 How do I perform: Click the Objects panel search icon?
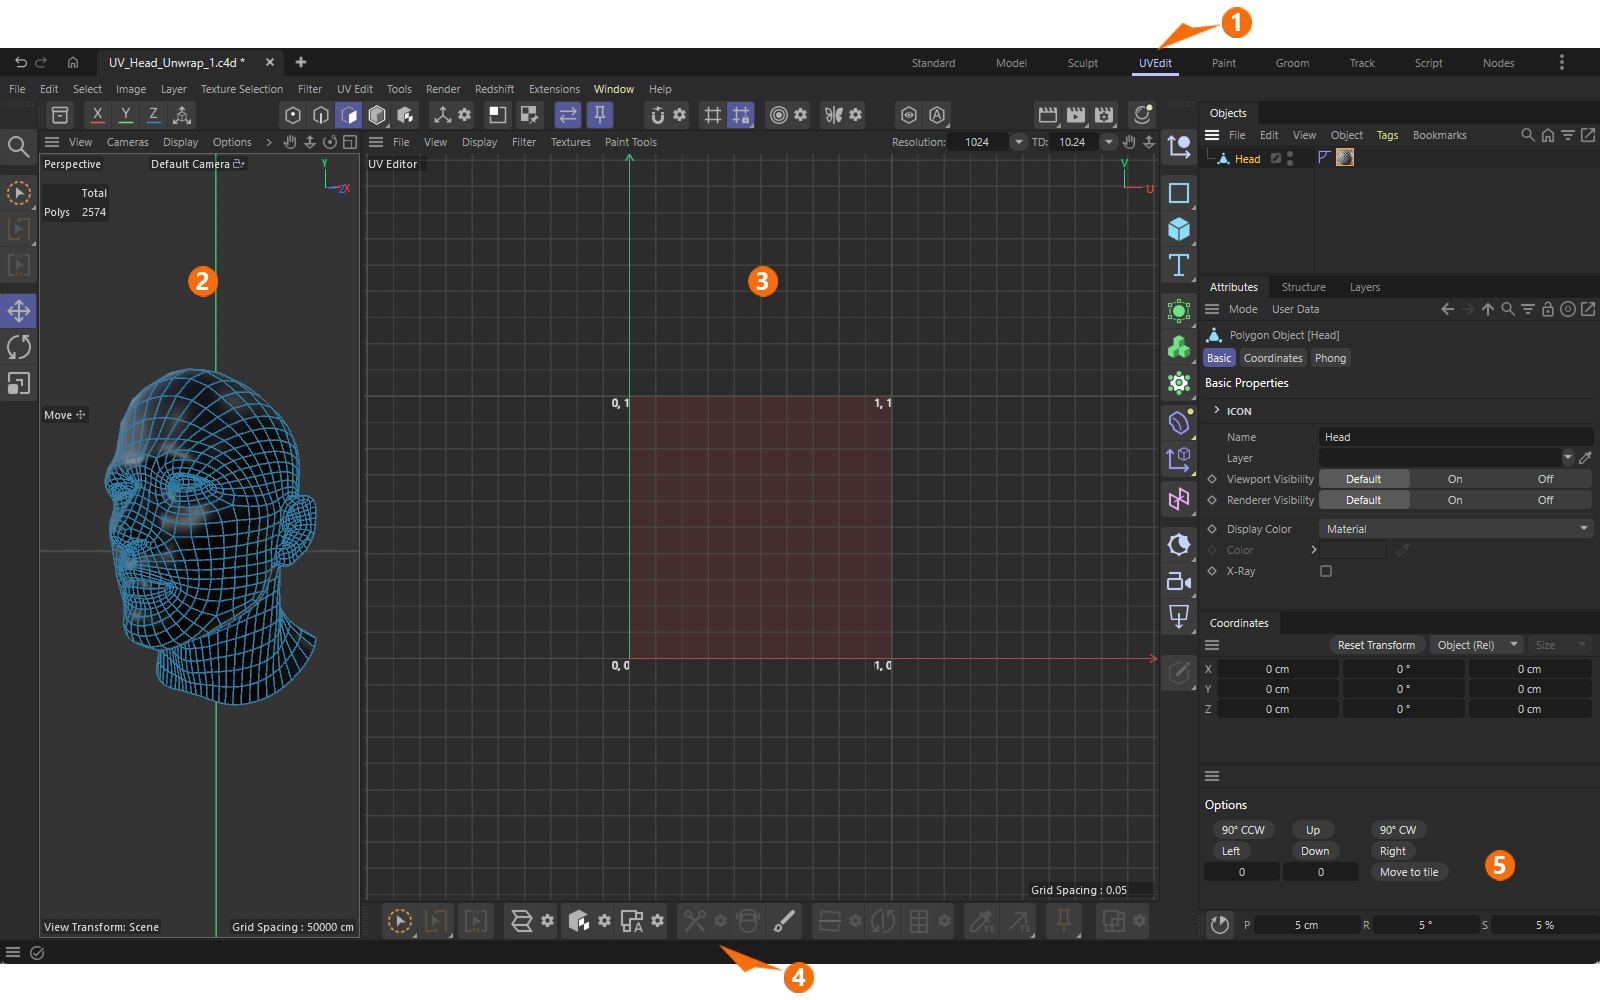click(x=1527, y=135)
